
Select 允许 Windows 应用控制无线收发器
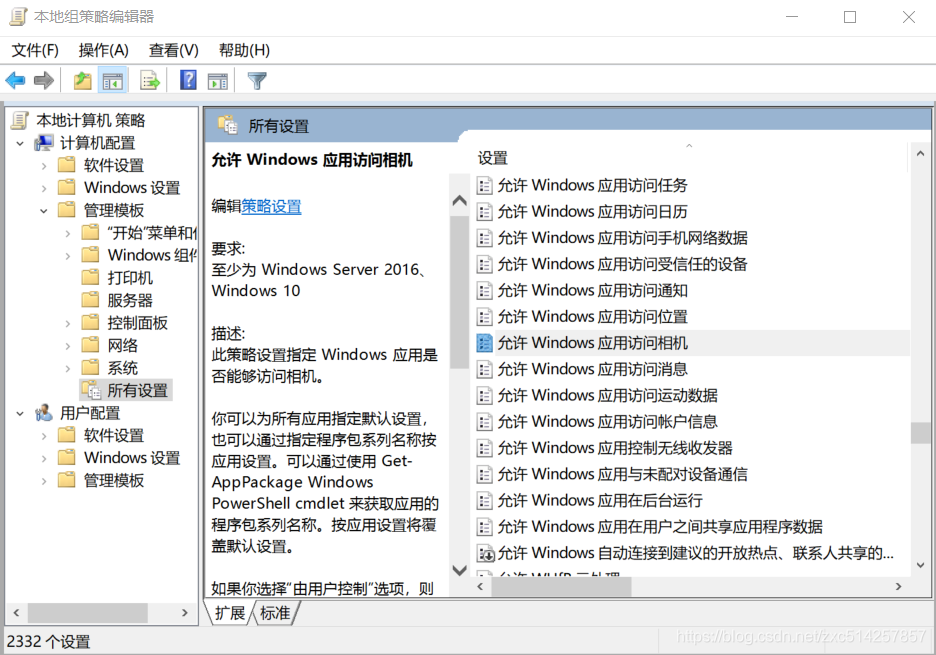pos(615,448)
